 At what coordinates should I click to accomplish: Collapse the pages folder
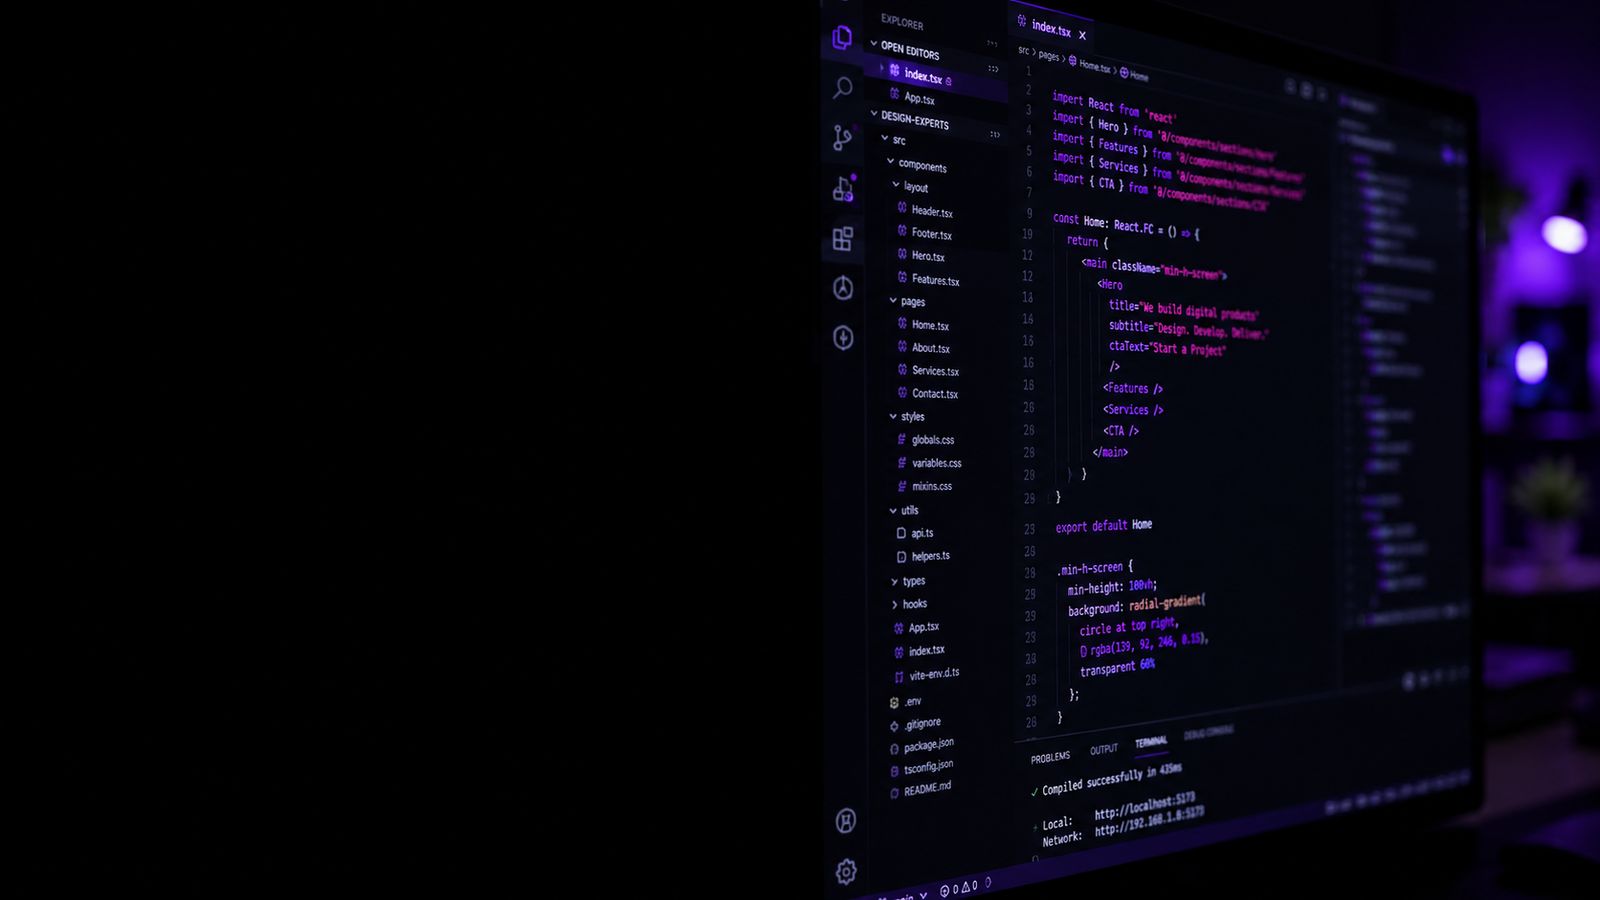coord(893,300)
